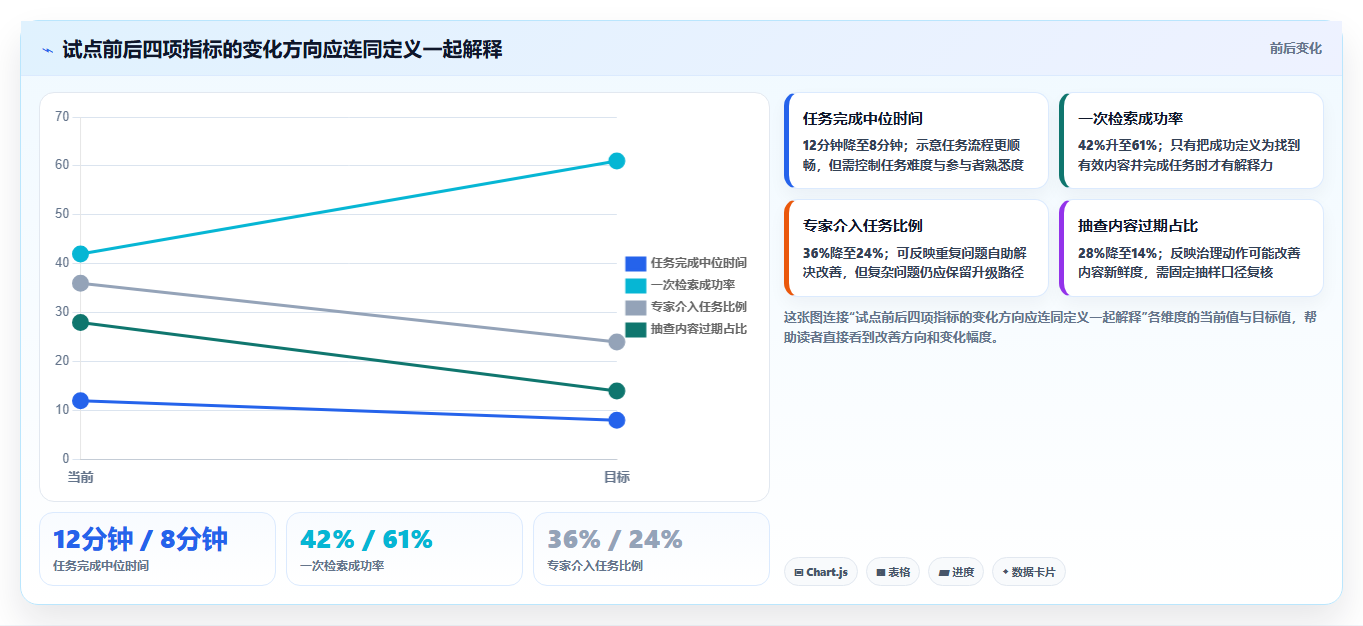Click the gray data point at 24 on 目标
This screenshot has width=1363, height=626.
617,342
